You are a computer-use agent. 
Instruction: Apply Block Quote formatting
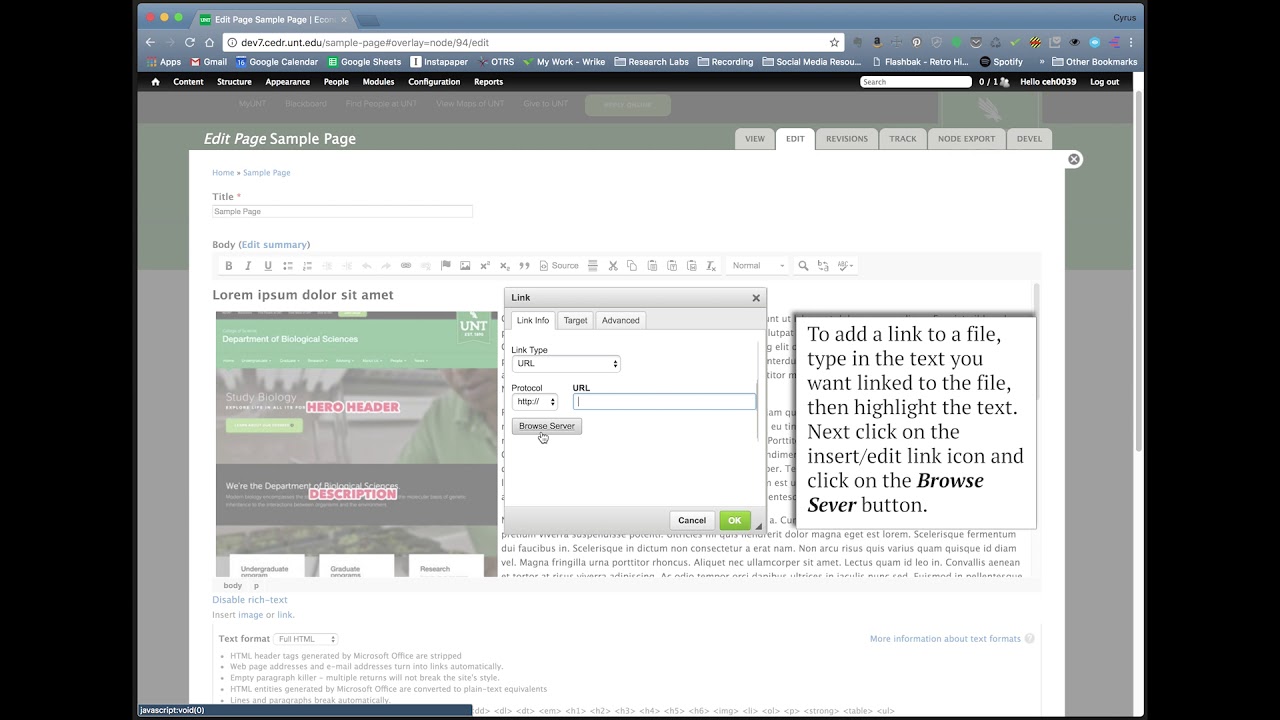(524, 266)
